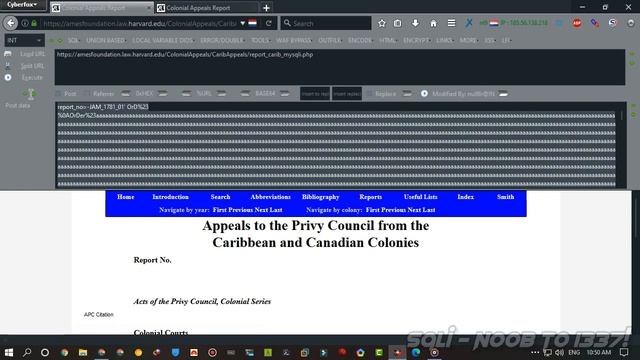Screen dimensions: 640x360
Task: Go back with the browser back arrow
Action: point(11,23)
